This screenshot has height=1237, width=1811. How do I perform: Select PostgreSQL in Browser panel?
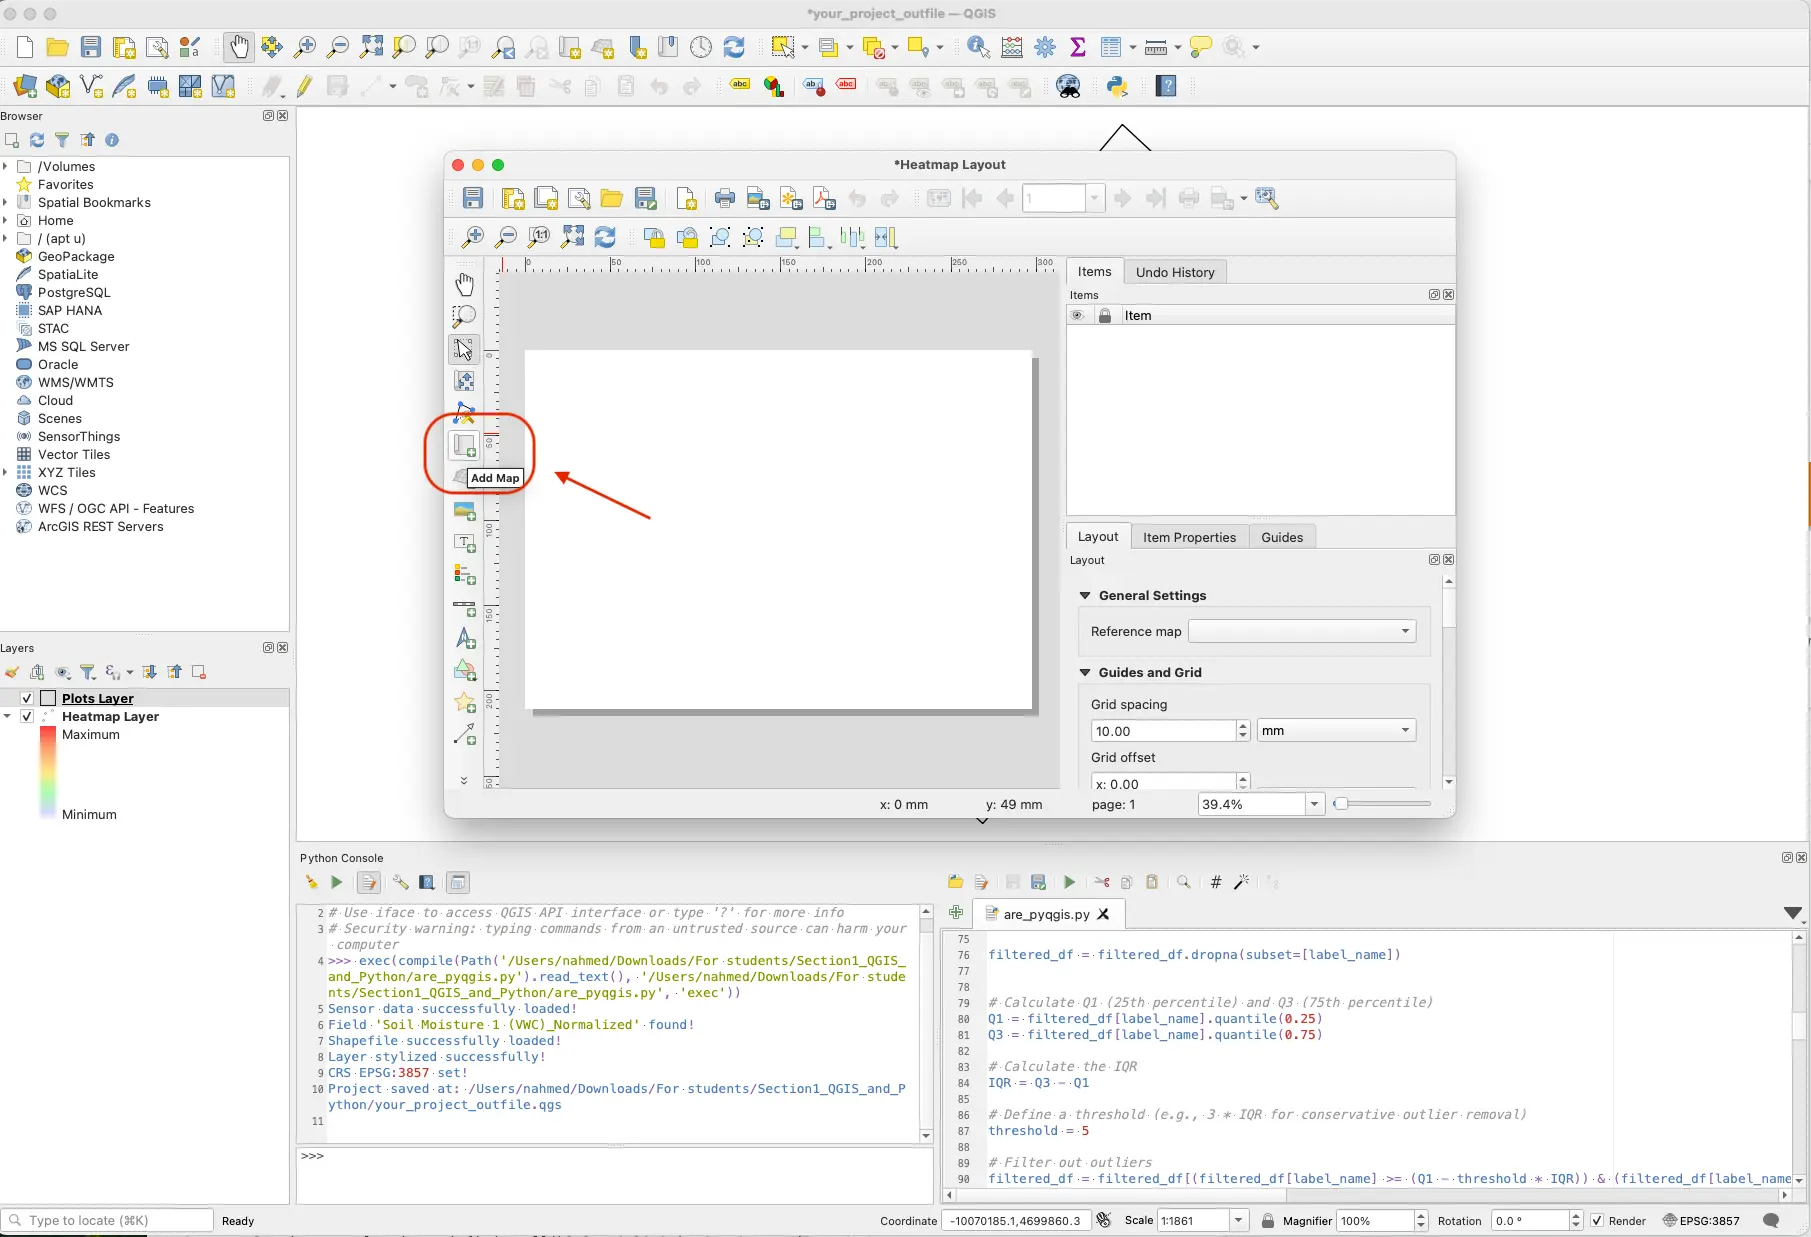coord(74,292)
